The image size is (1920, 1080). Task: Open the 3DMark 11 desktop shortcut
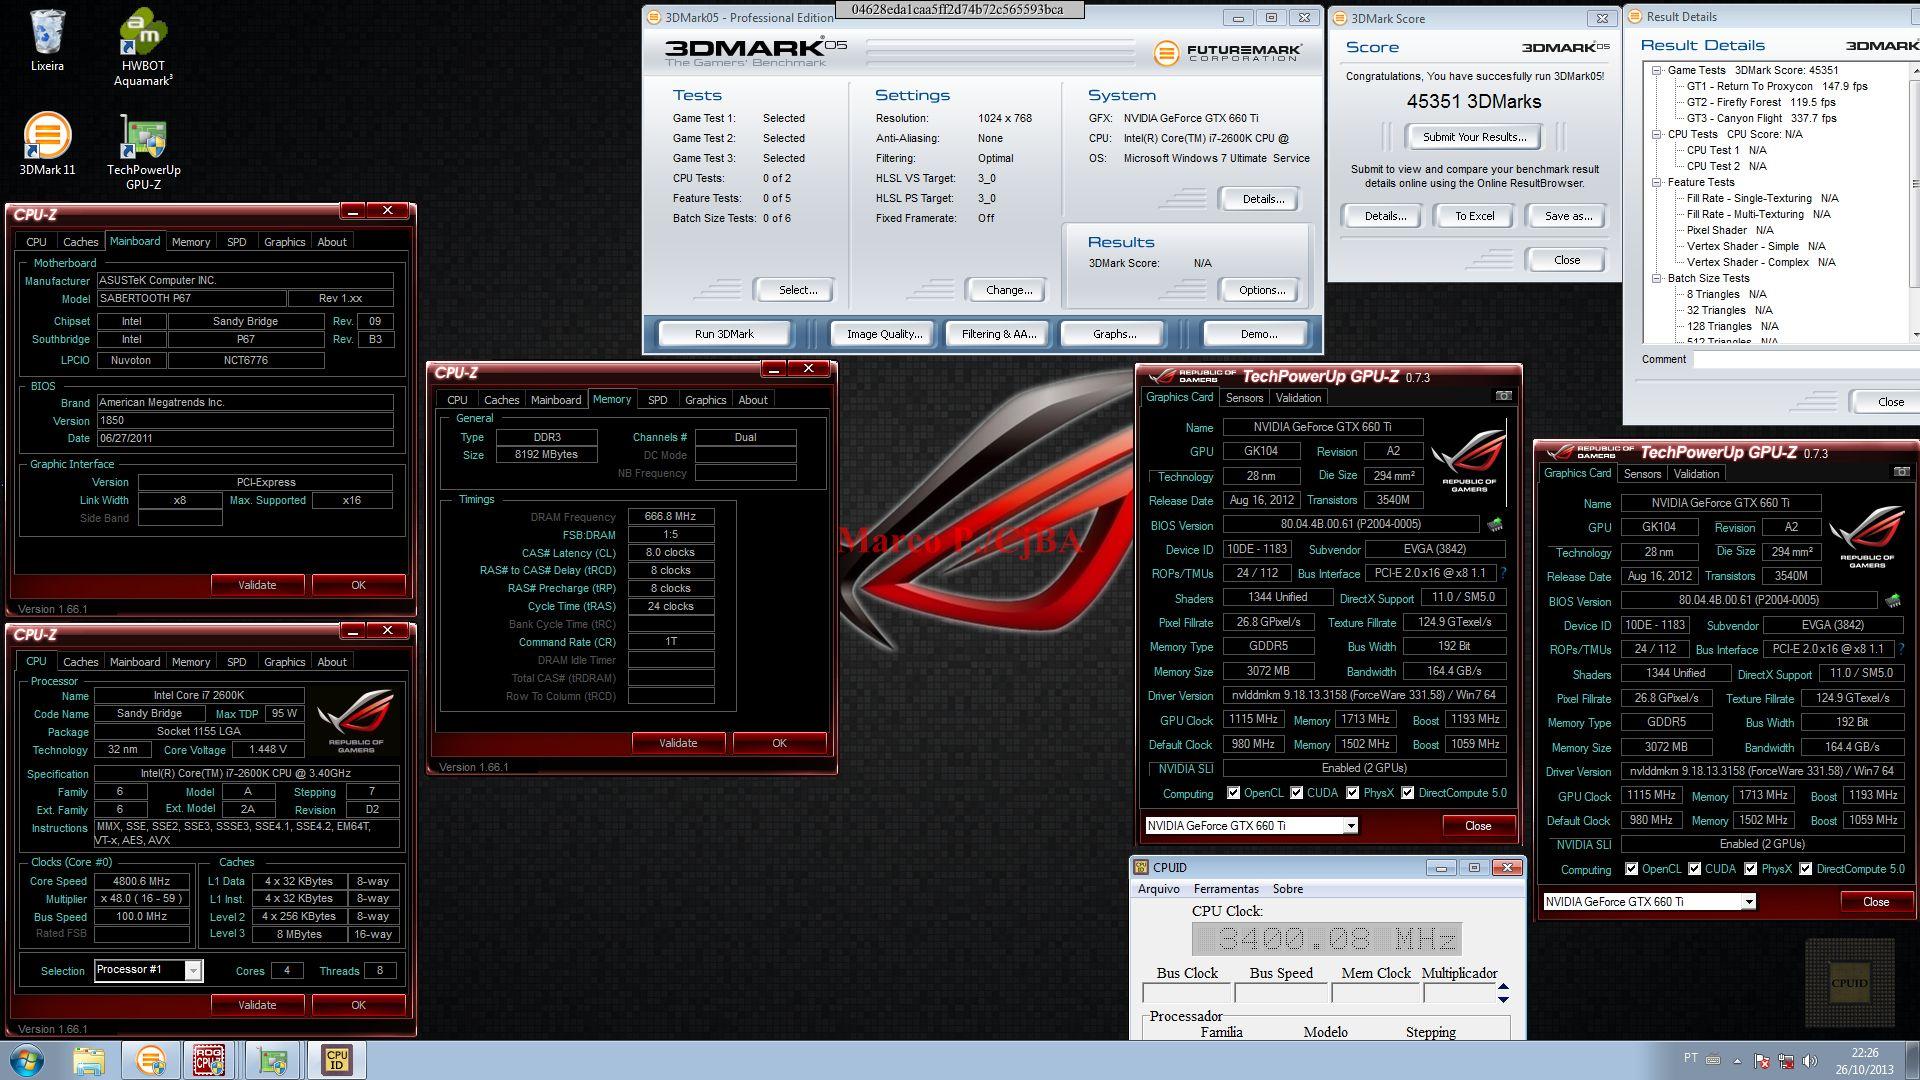47,143
